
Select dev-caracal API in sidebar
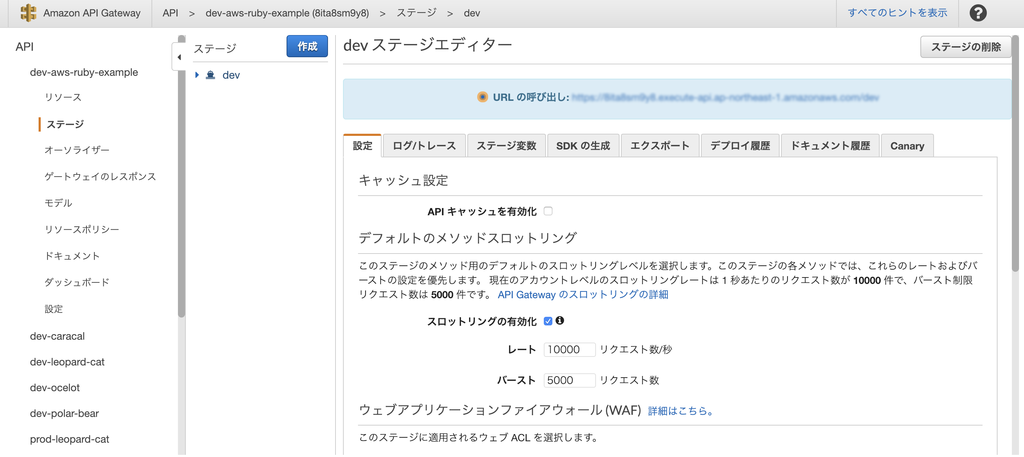tap(57, 336)
